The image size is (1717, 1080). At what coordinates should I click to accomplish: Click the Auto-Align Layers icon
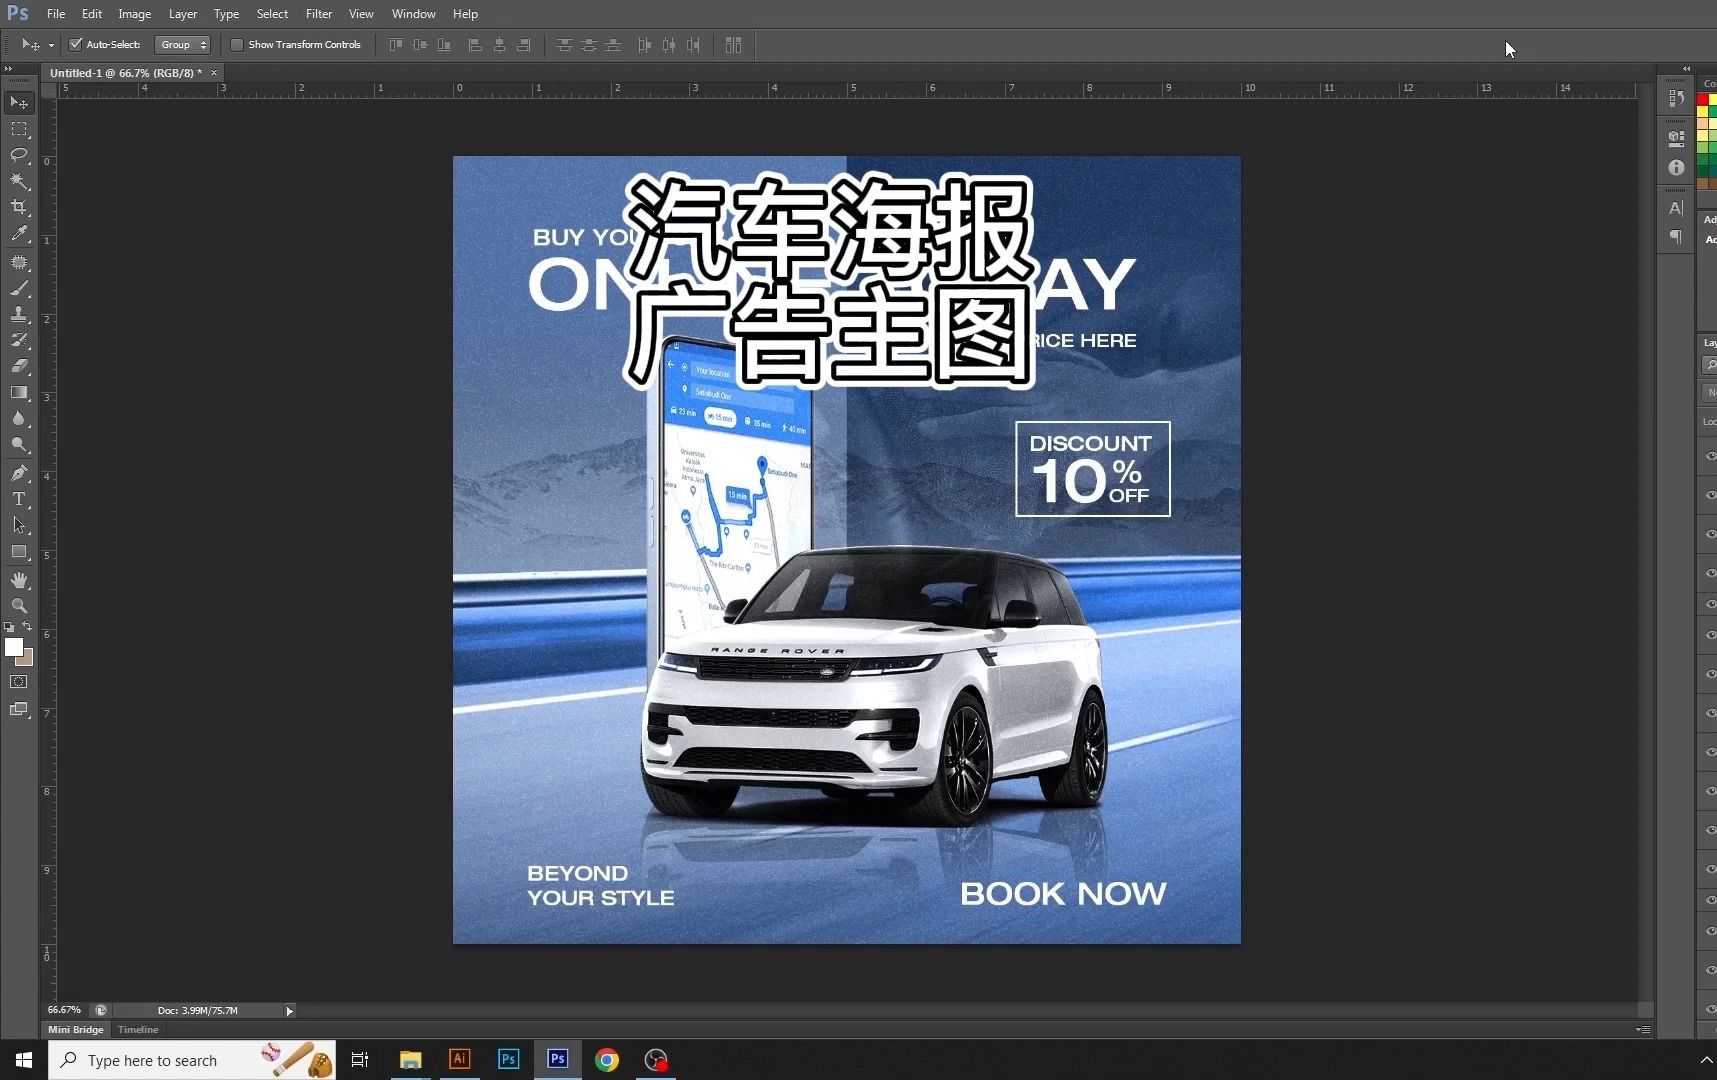tap(733, 45)
